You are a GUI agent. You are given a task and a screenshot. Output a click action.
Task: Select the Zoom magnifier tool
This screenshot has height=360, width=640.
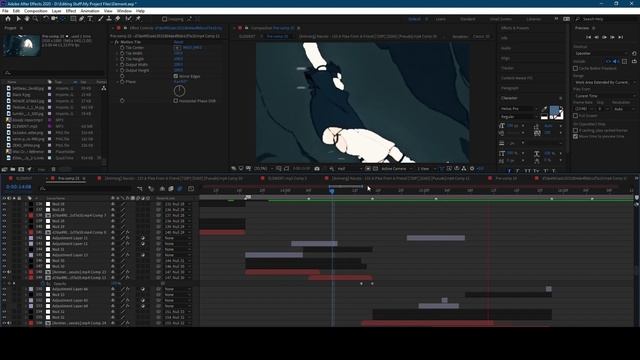[36, 19]
